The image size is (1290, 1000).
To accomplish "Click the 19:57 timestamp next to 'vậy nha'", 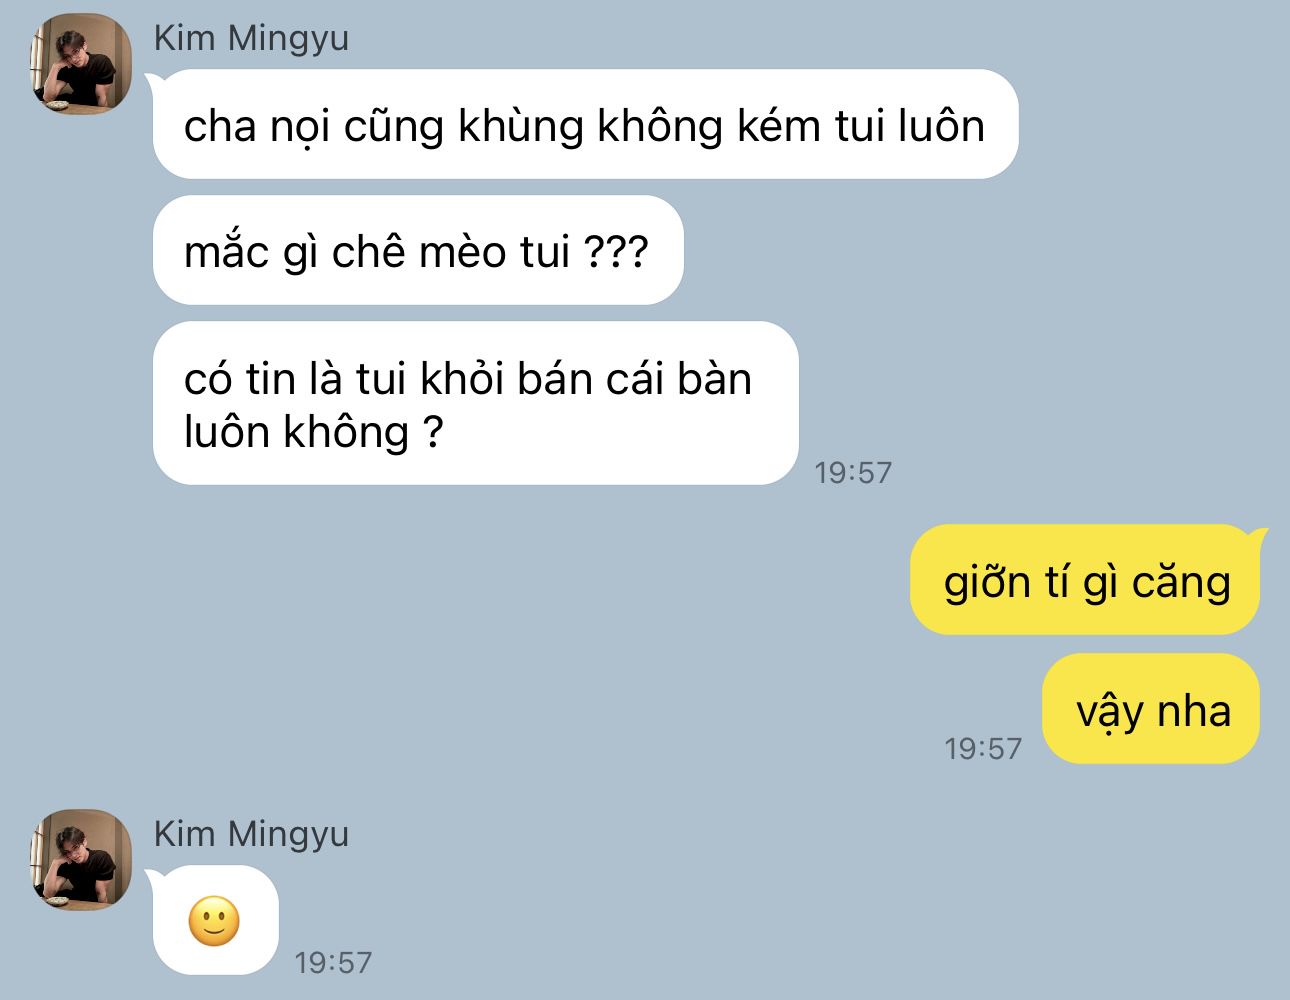I will [983, 748].
